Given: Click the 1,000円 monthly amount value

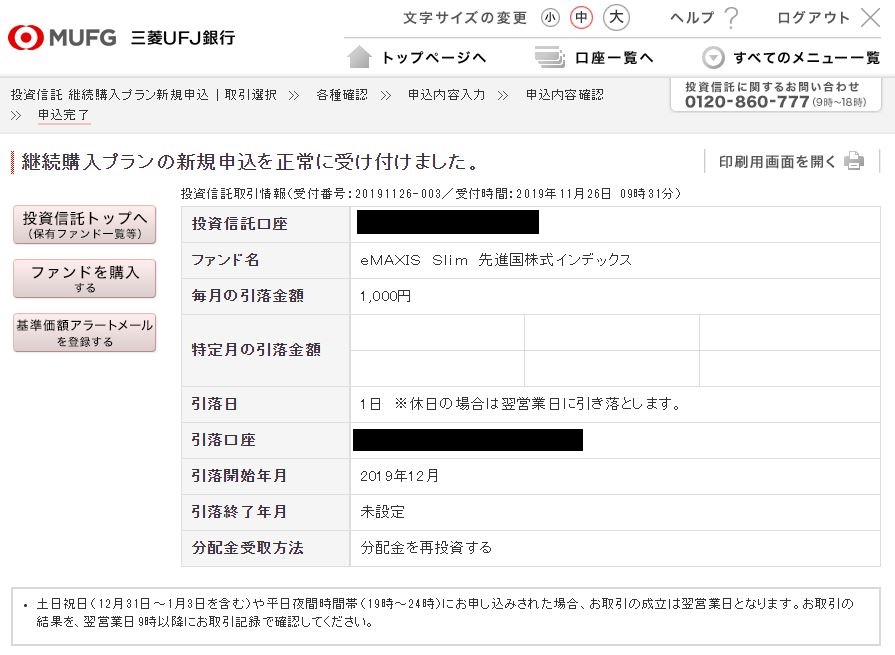Looking at the screenshot, I should coord(385,296).
